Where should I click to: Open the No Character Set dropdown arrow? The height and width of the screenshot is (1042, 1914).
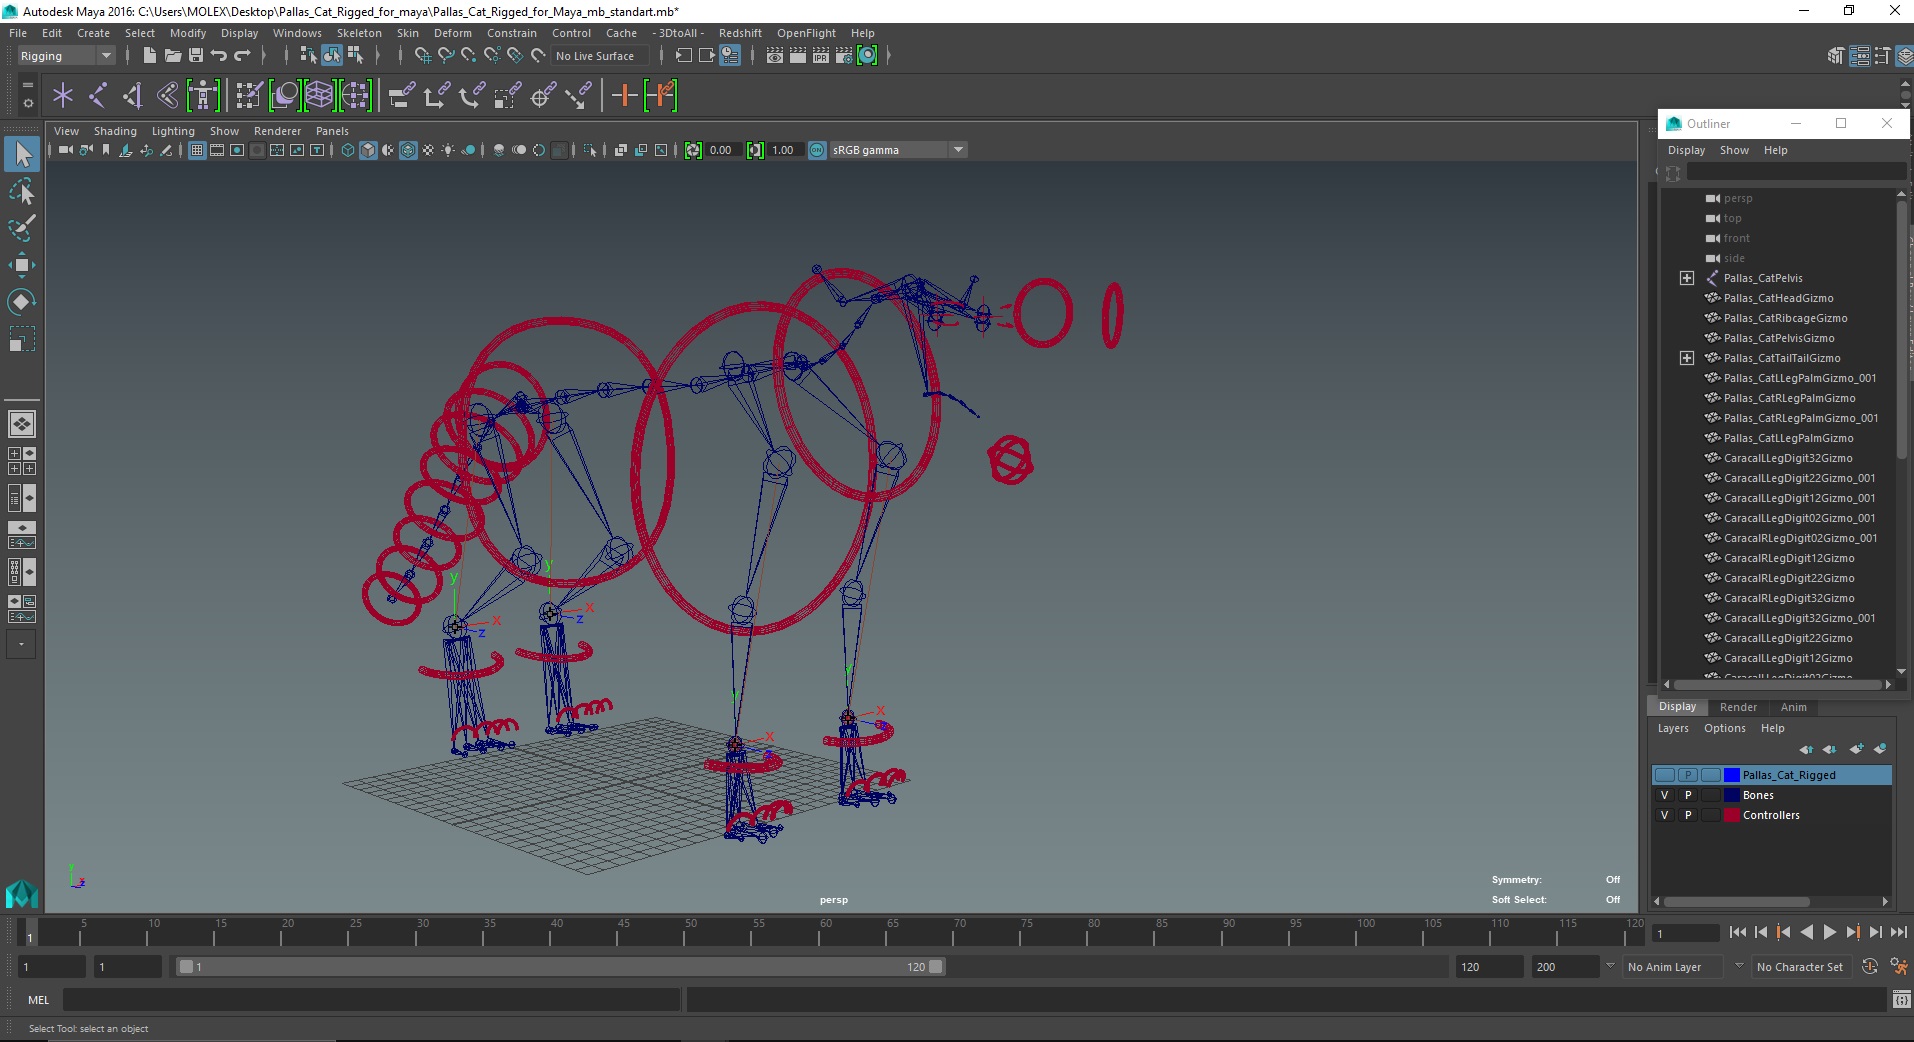click(x=1739, y=966)
